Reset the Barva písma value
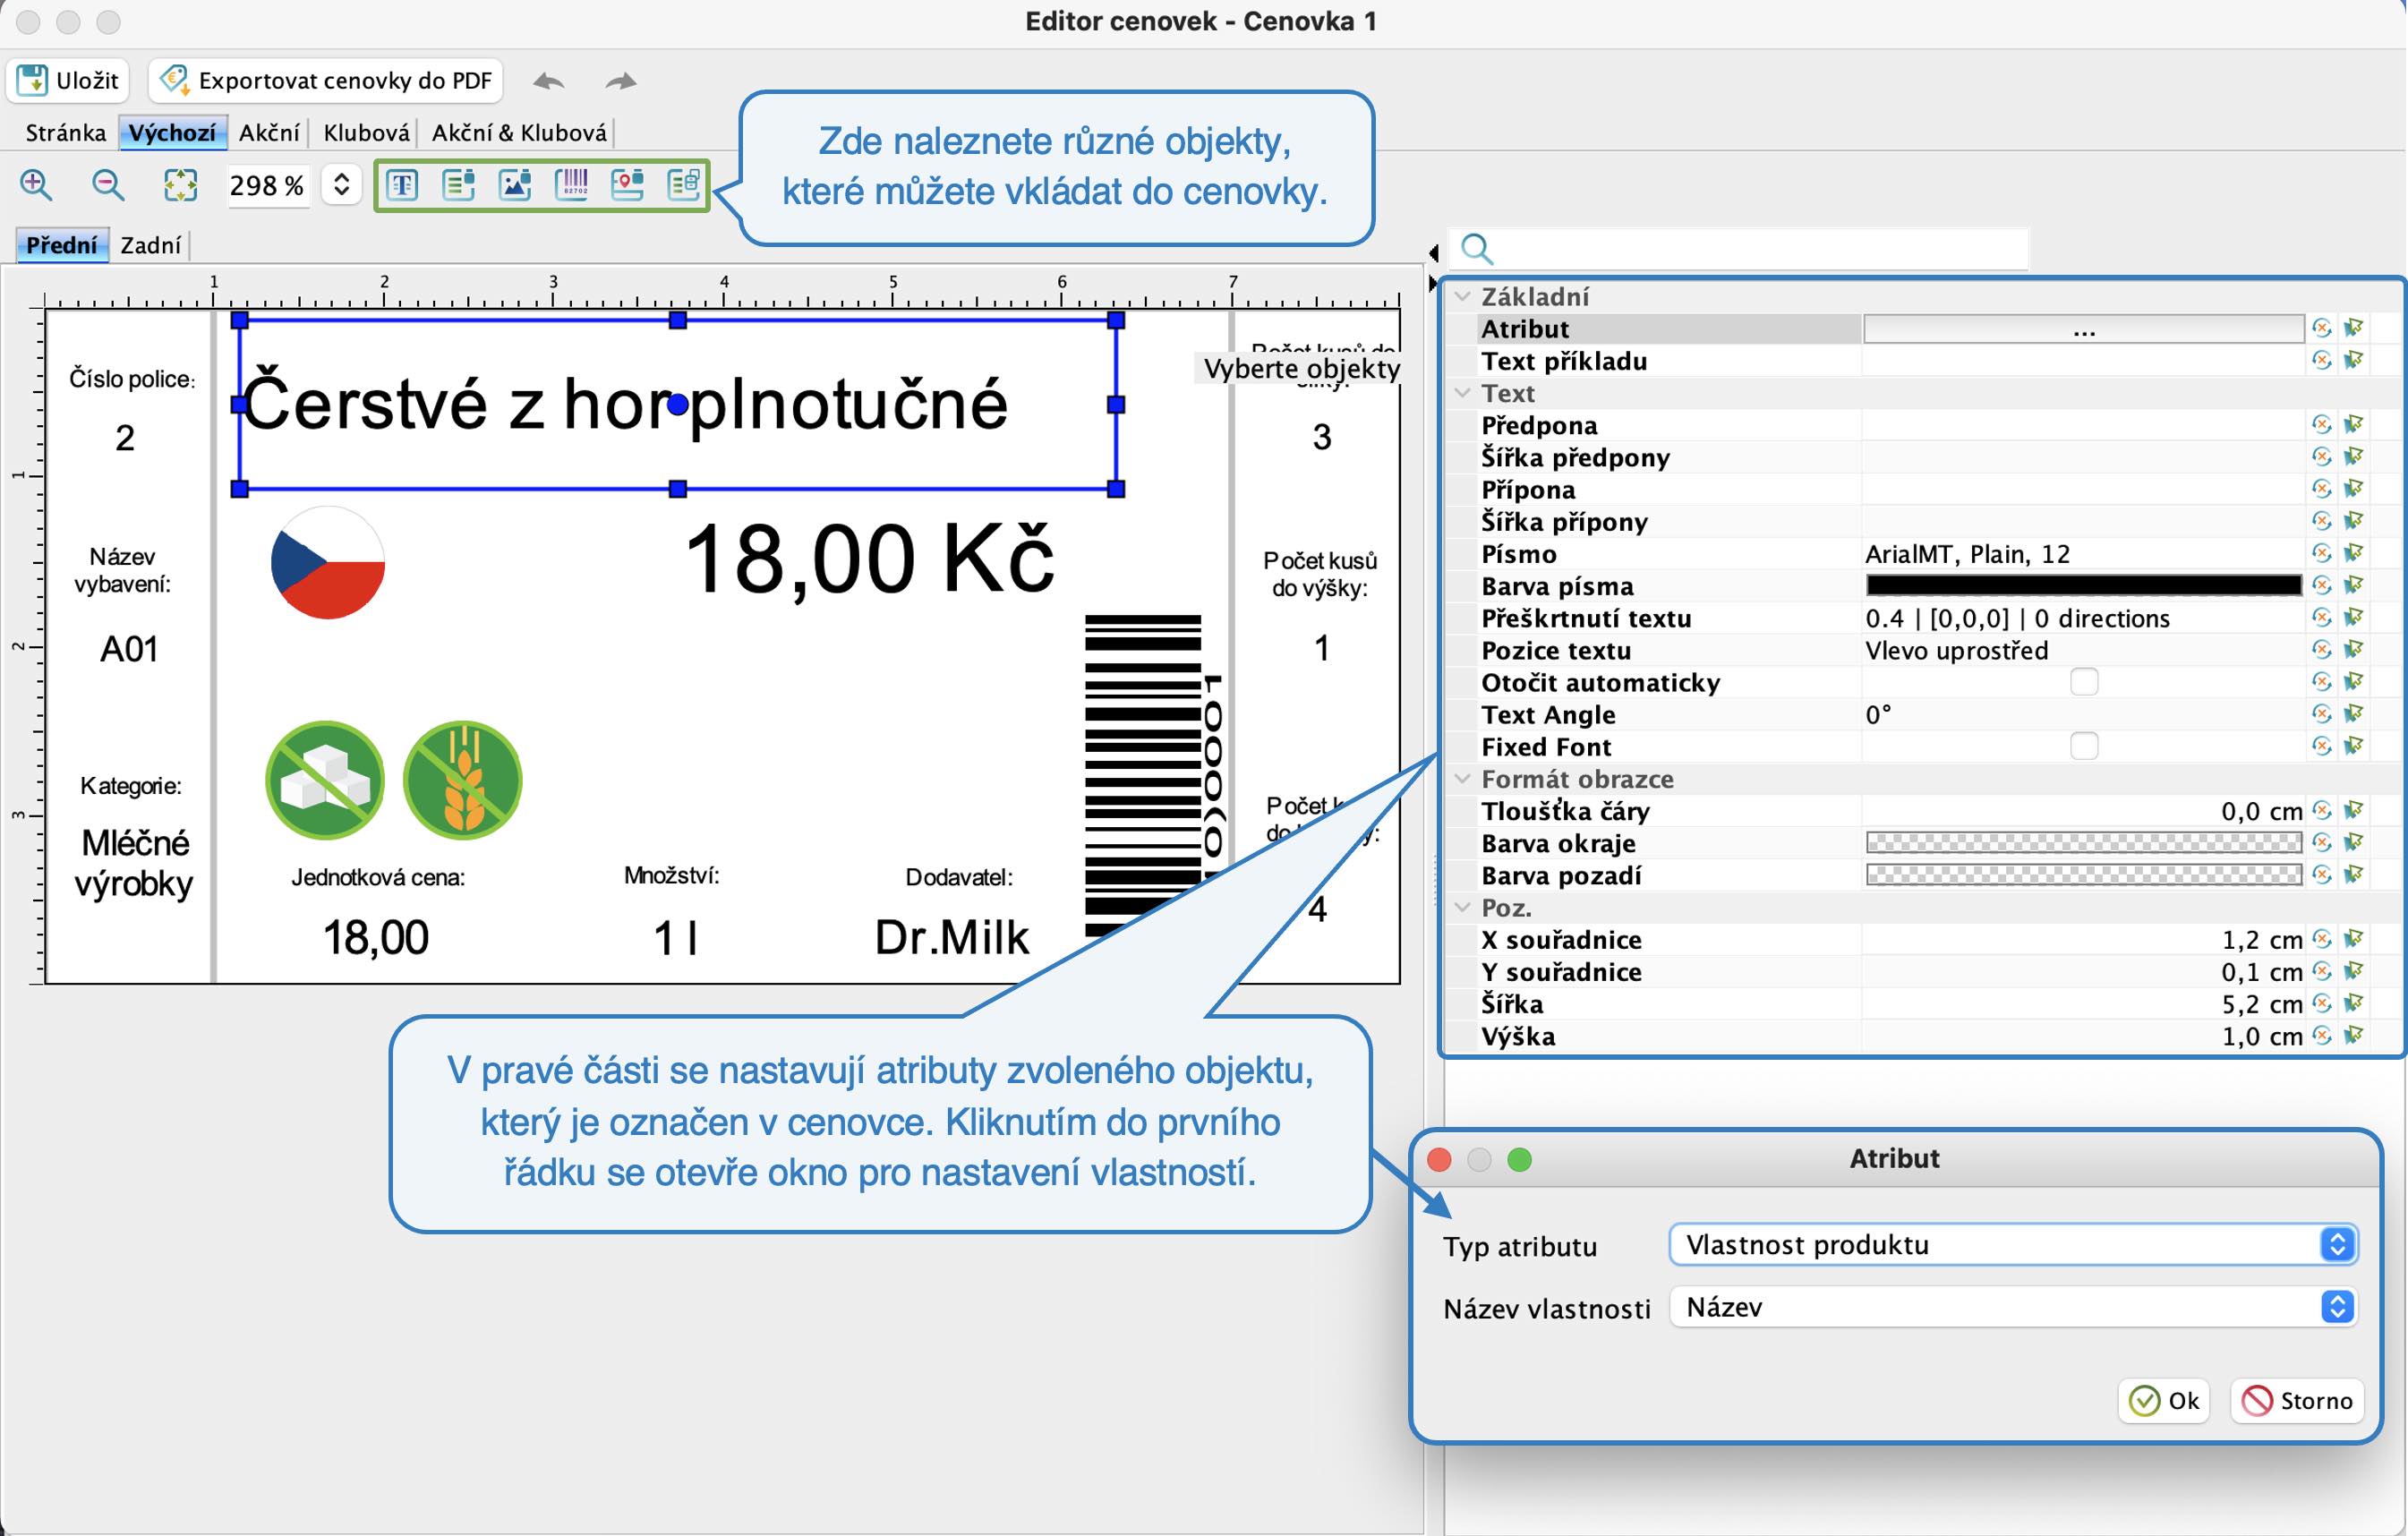 (x=2322, y=585)
